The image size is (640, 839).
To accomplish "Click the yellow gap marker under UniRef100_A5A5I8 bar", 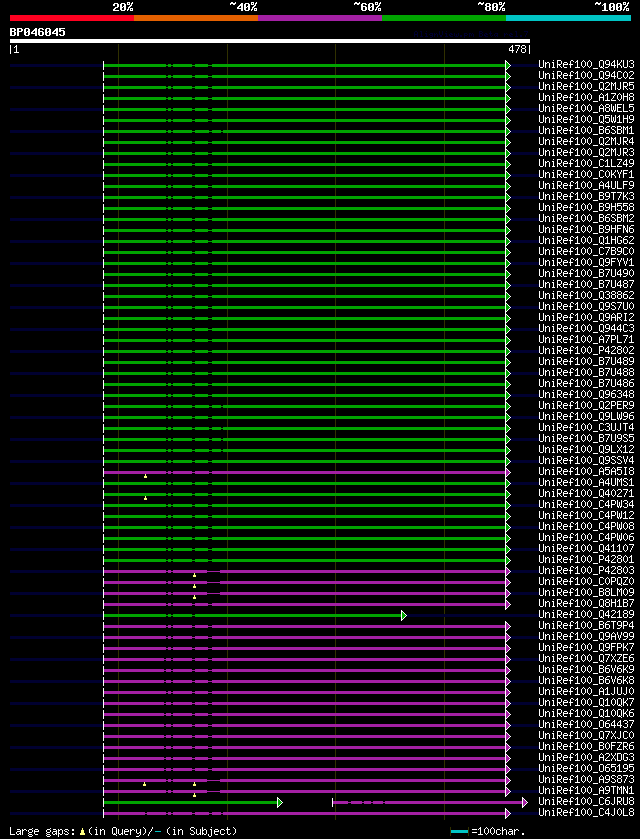I will click(146, 476).
